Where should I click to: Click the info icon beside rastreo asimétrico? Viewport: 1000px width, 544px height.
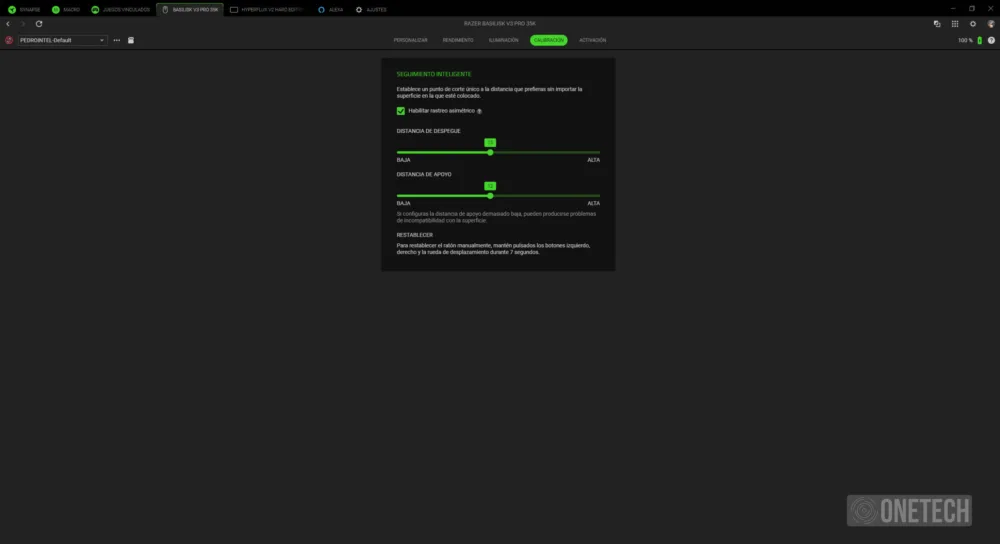pyautogui.click(x=479, y=111)
